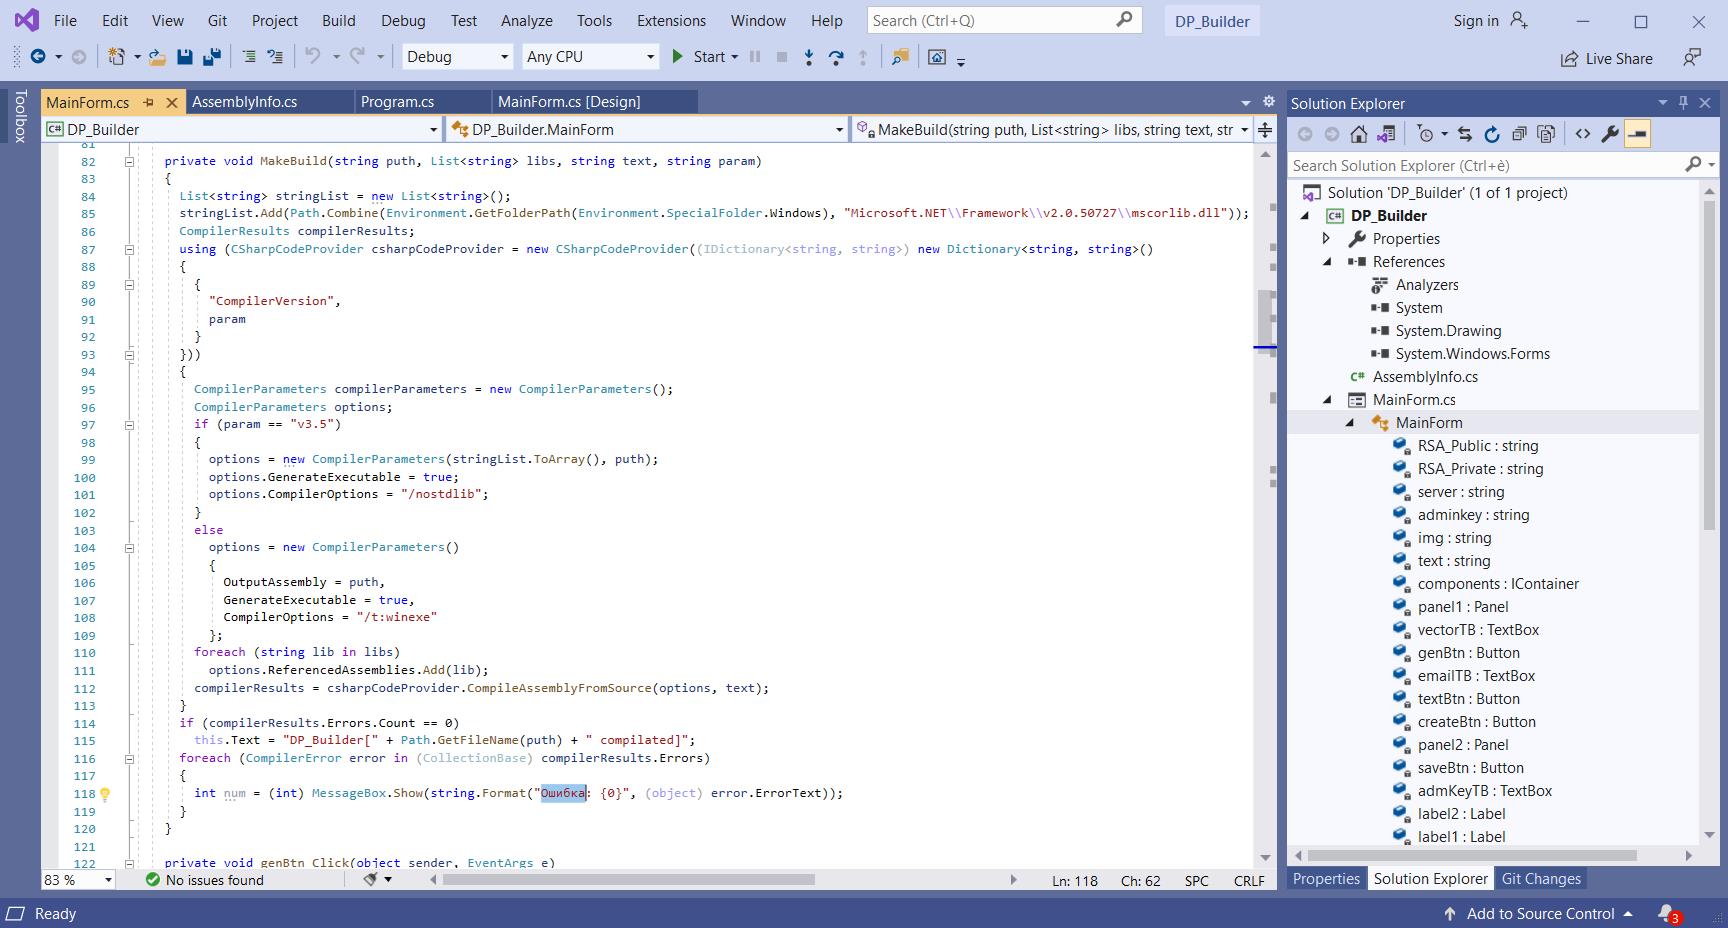Image resolution: width=1728 pixels, height=928 pixels.
Task: Toggle Preview Selected Items button in Solution Explorer
Action: point(1637,134)
